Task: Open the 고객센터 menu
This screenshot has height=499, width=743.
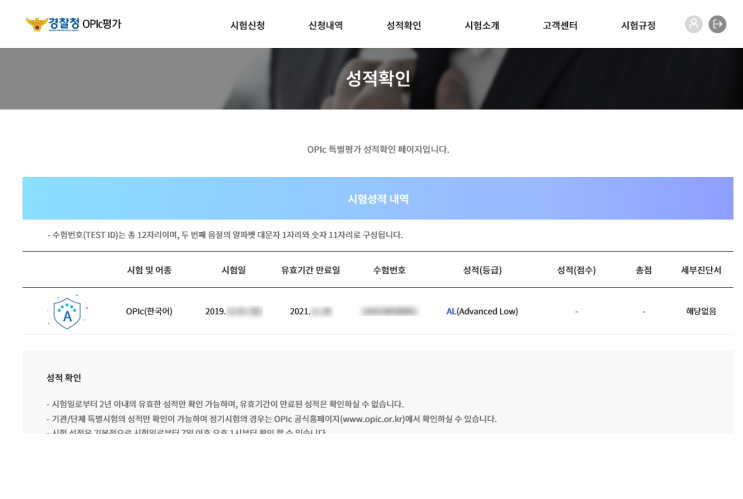Action: point(560,26)
